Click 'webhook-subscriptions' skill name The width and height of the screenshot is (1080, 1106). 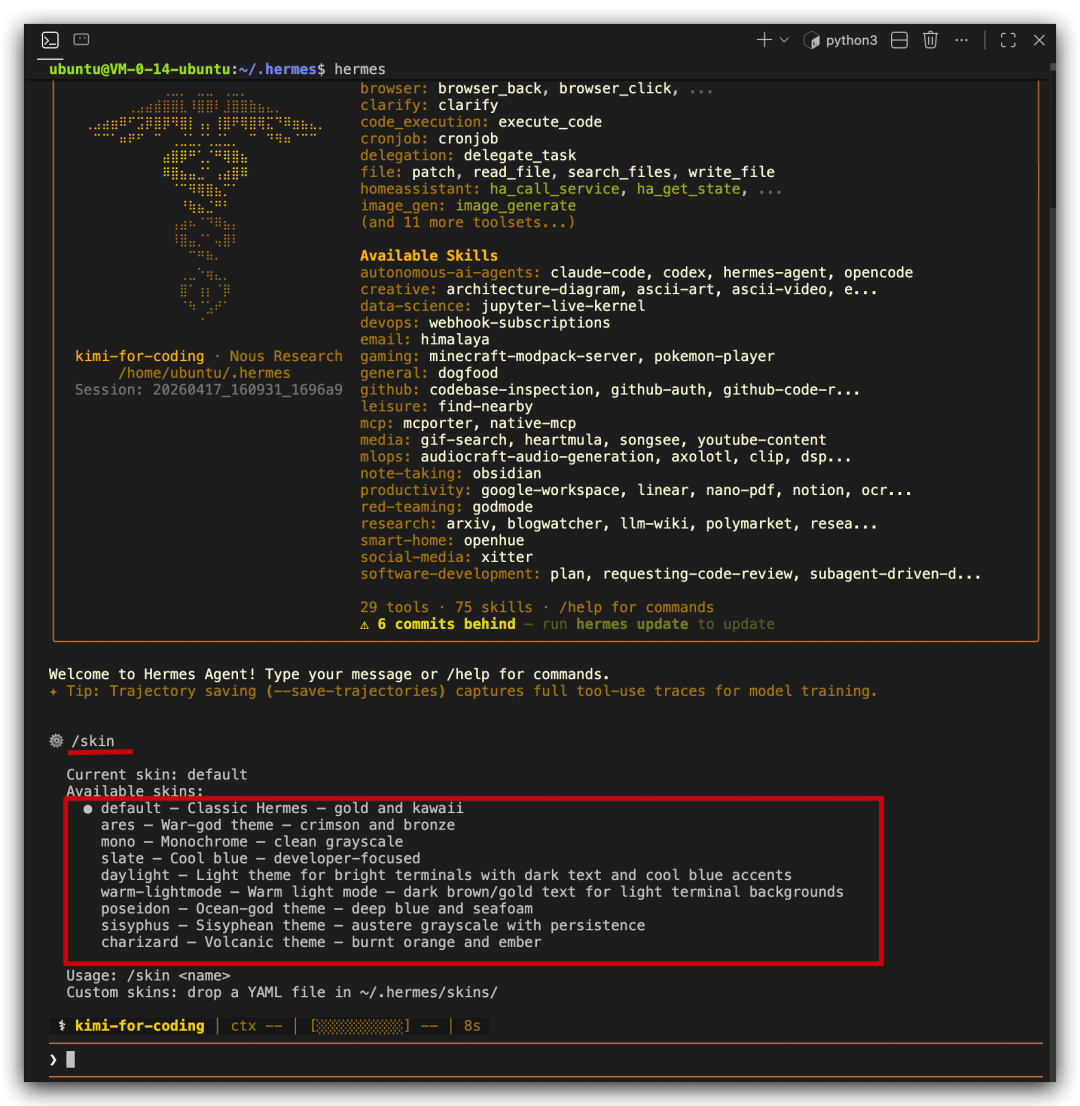[x=520, y=323]
